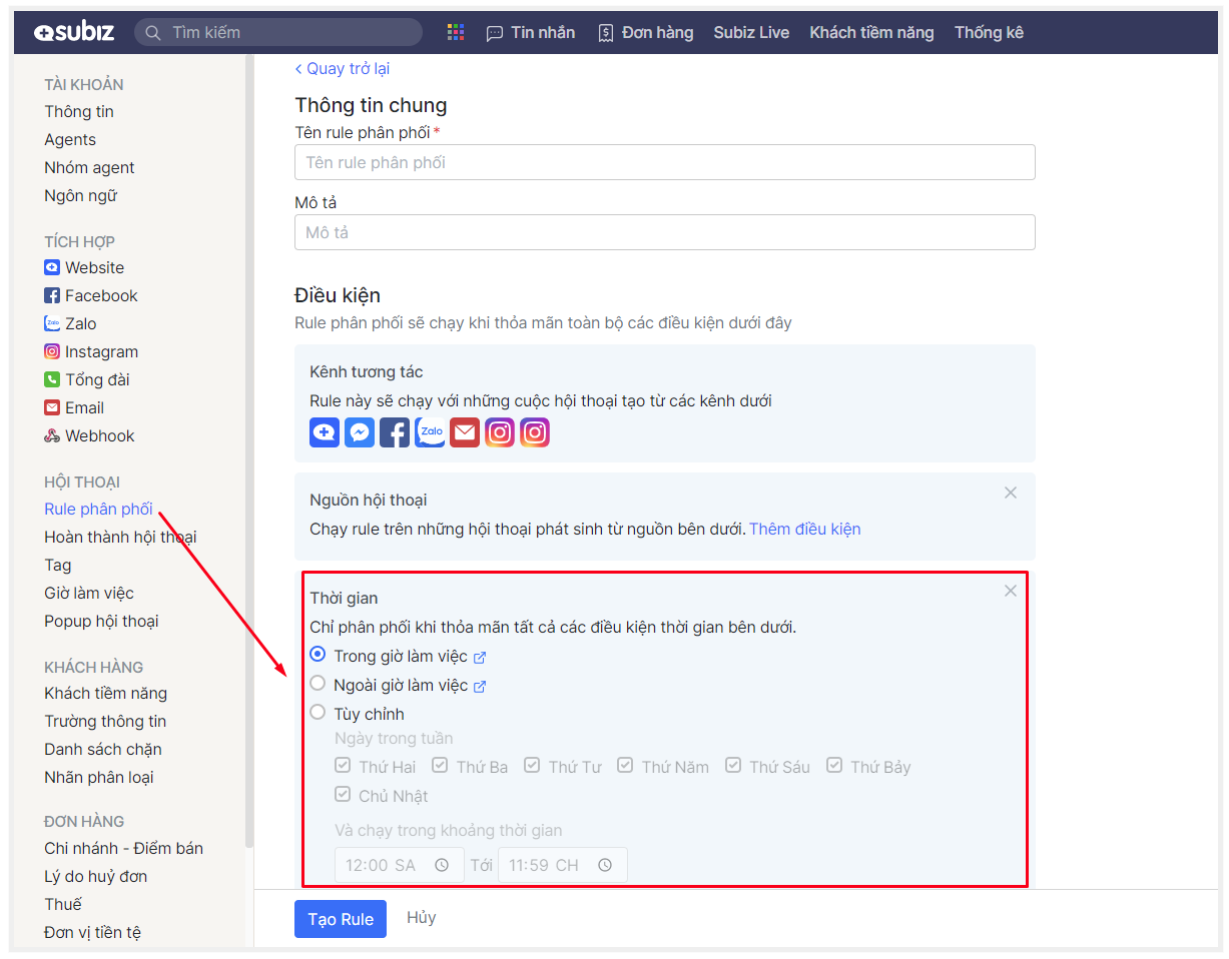Select the Zalo channel icon
1229x959 pixels.
point(430,432)
